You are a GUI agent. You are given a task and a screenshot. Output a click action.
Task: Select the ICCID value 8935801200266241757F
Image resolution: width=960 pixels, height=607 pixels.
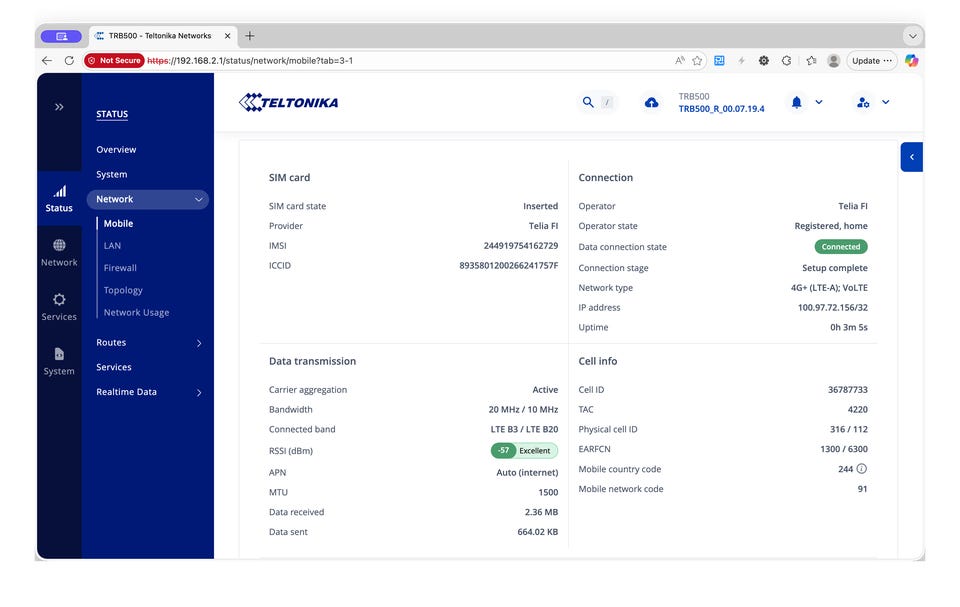[509, 265]
